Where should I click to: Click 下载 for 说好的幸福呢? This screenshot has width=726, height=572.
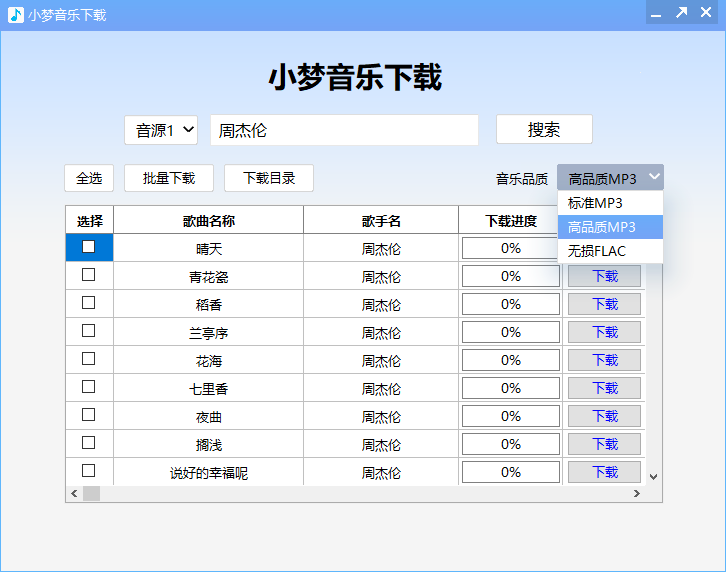605,472
